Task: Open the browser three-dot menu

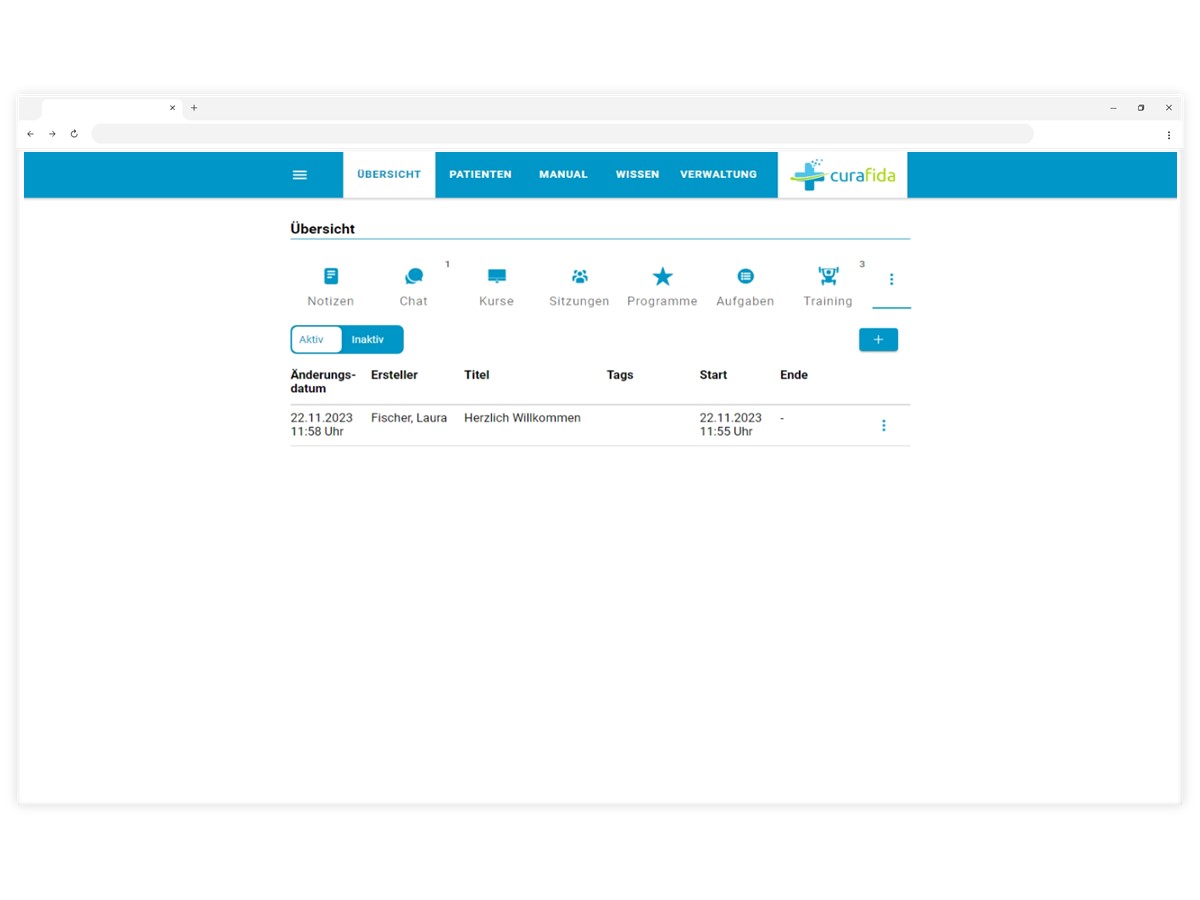Action: [x=1168, y=134]
